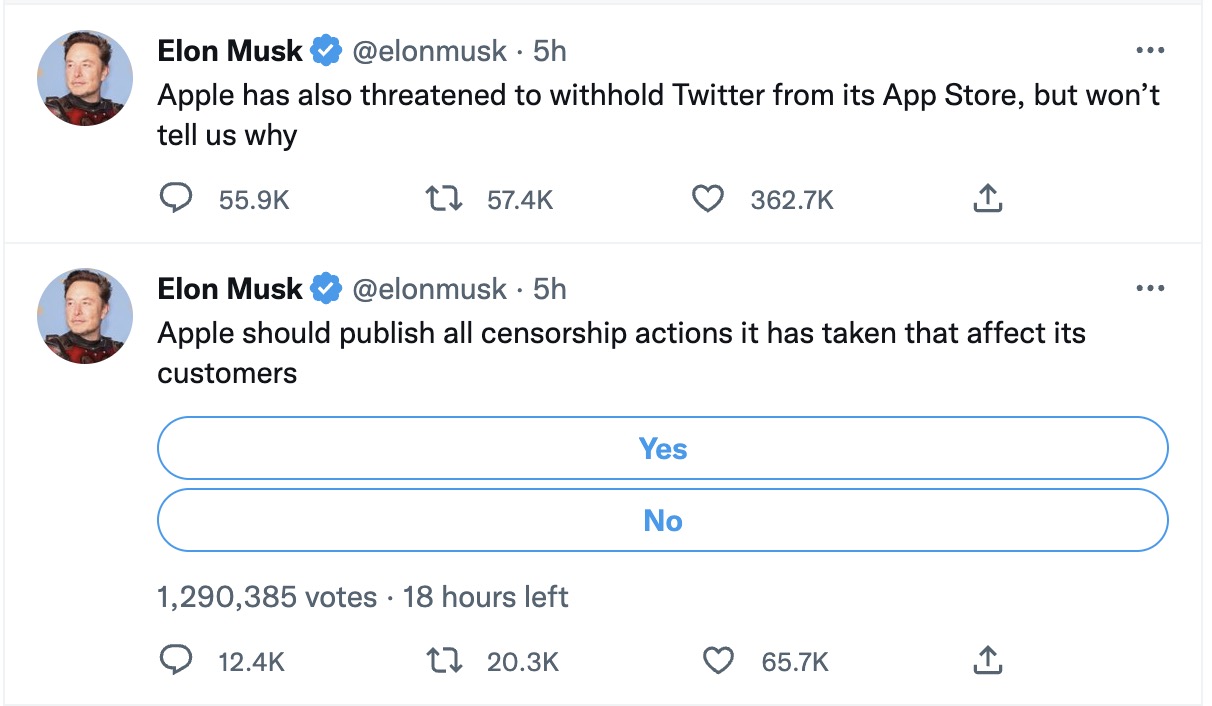Open replies on the App Store tweet
Viewport: 1212px width, 706px height.
pos(177,200)
